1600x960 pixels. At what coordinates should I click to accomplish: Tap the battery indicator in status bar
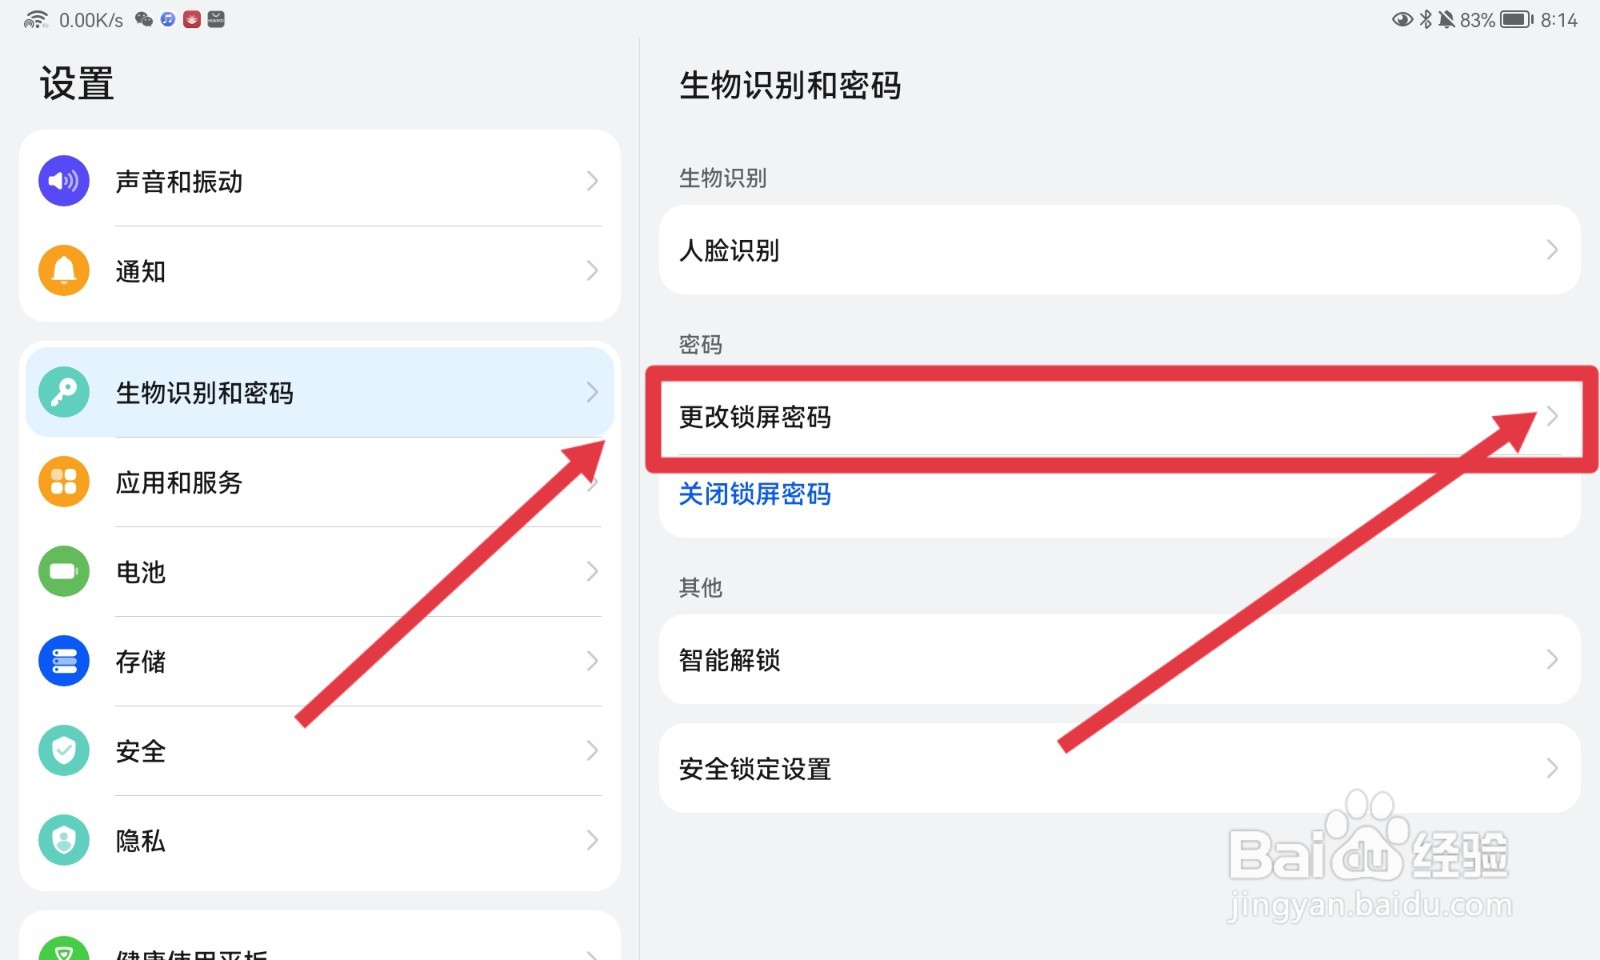point(1516,19)
